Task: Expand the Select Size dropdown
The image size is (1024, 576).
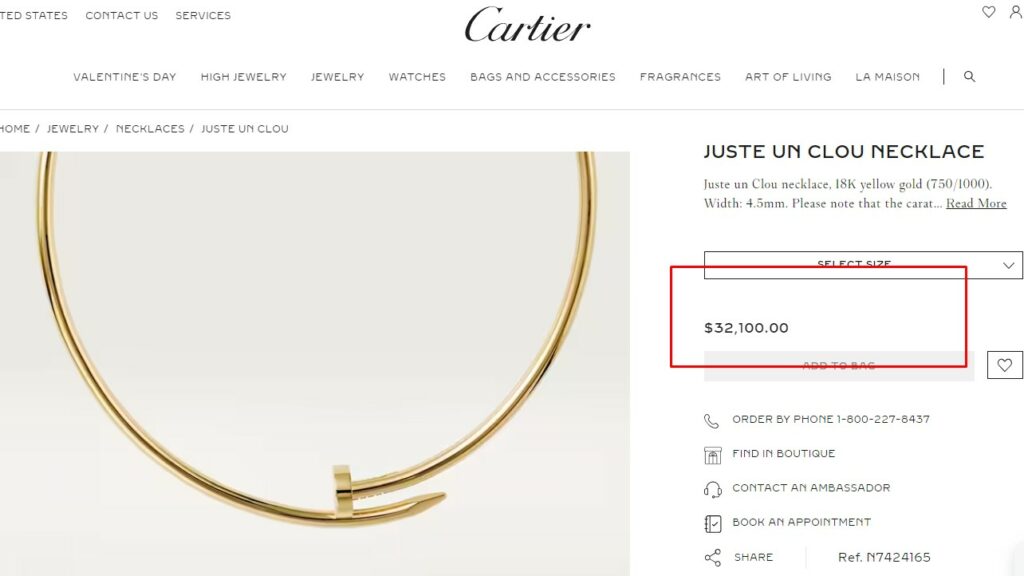Action: coord(863,265)
